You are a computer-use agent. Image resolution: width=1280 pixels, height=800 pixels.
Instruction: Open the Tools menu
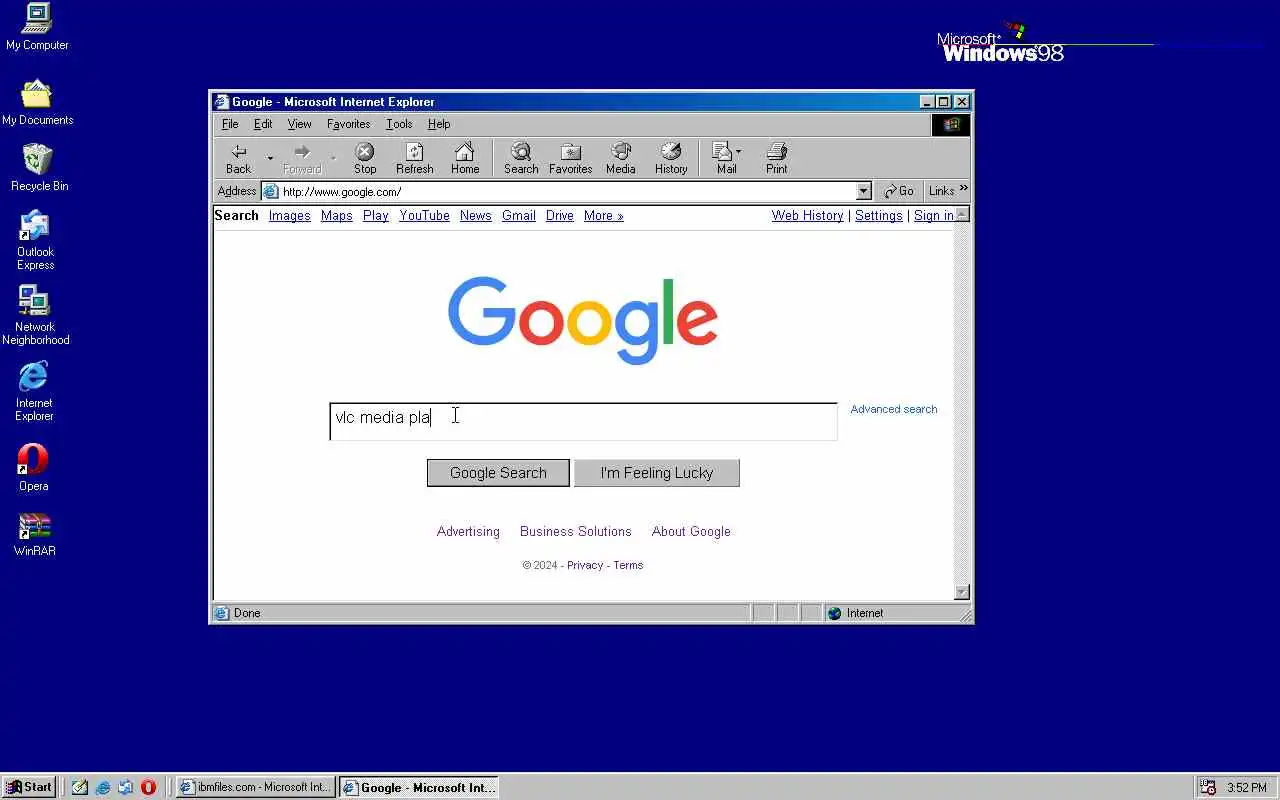coord(399,124)
